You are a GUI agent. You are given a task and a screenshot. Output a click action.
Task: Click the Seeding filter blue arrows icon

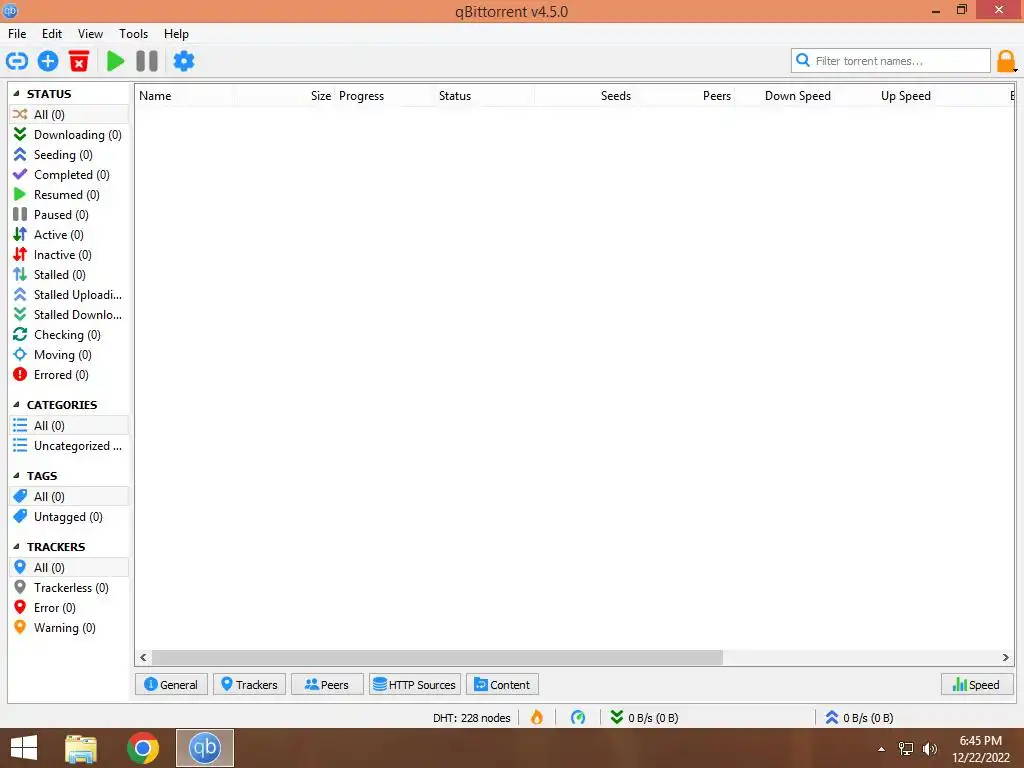pyautogui.click(x=20, y=155)
